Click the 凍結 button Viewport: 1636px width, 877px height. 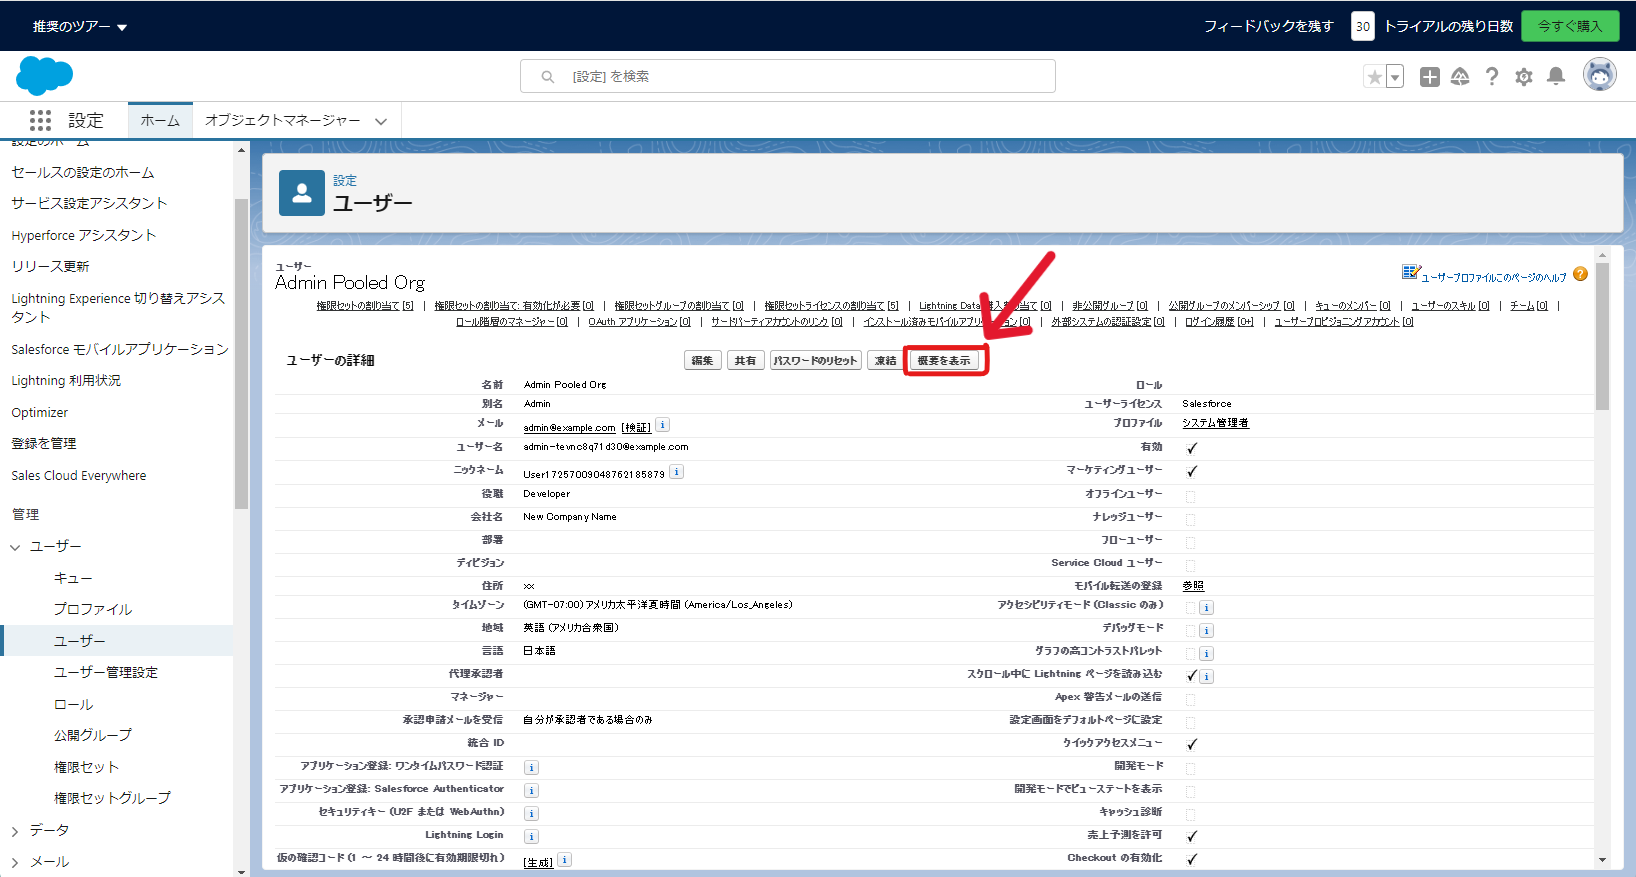pos(886,361)
